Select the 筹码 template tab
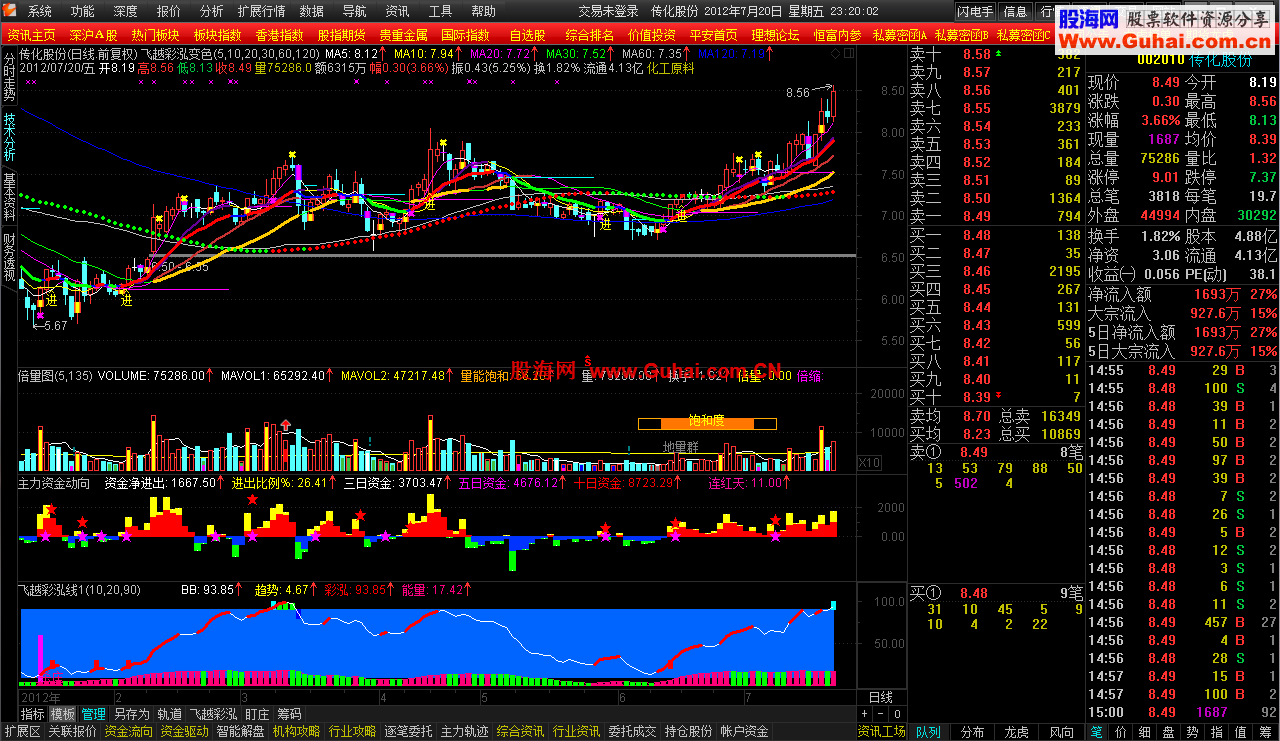 289,714
